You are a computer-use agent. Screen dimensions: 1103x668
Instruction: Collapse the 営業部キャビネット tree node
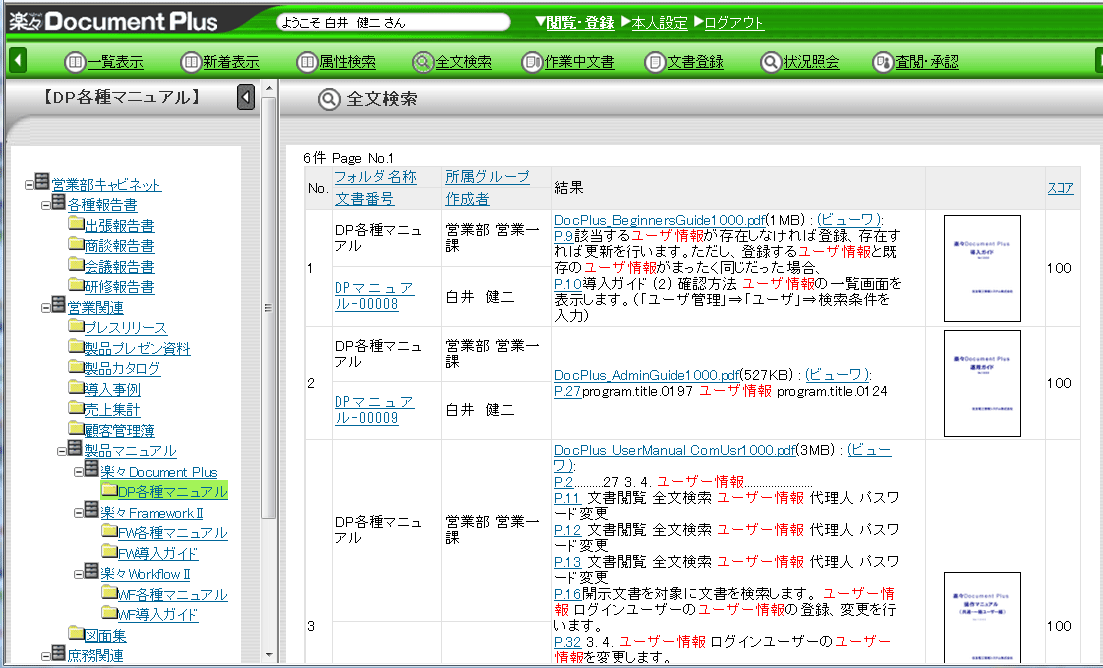tap(30, 183)
